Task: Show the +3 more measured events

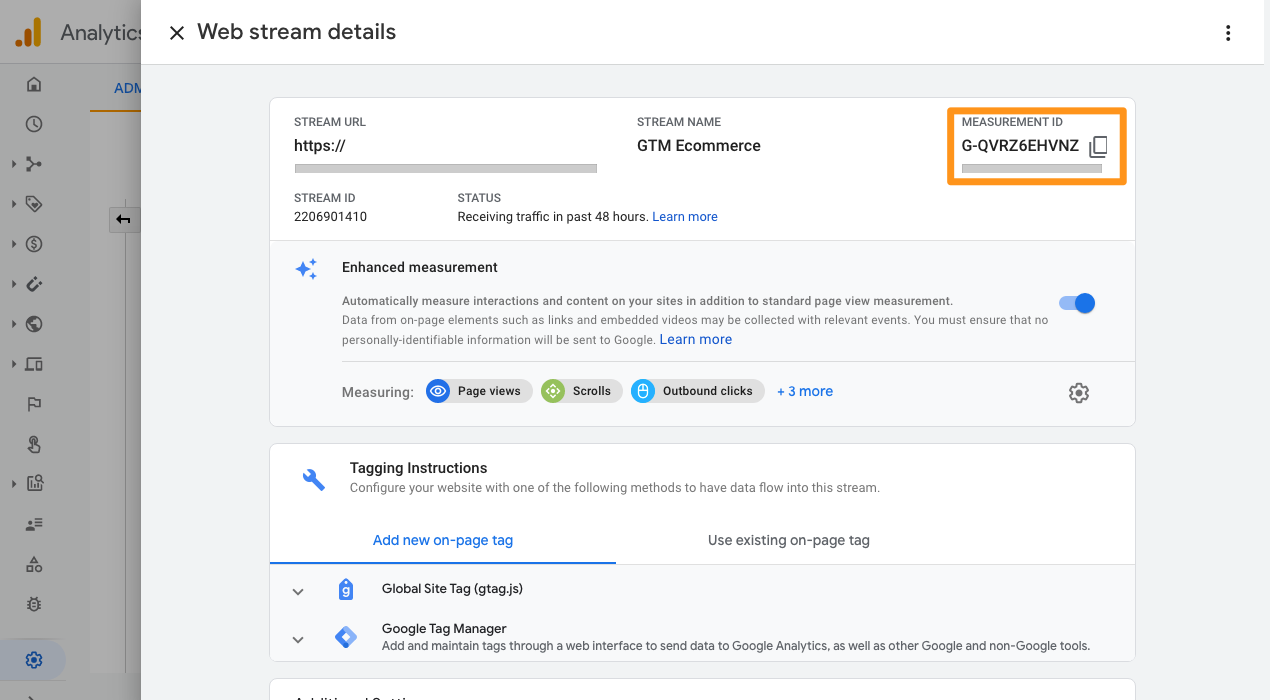Action: [x=805, y=391]
